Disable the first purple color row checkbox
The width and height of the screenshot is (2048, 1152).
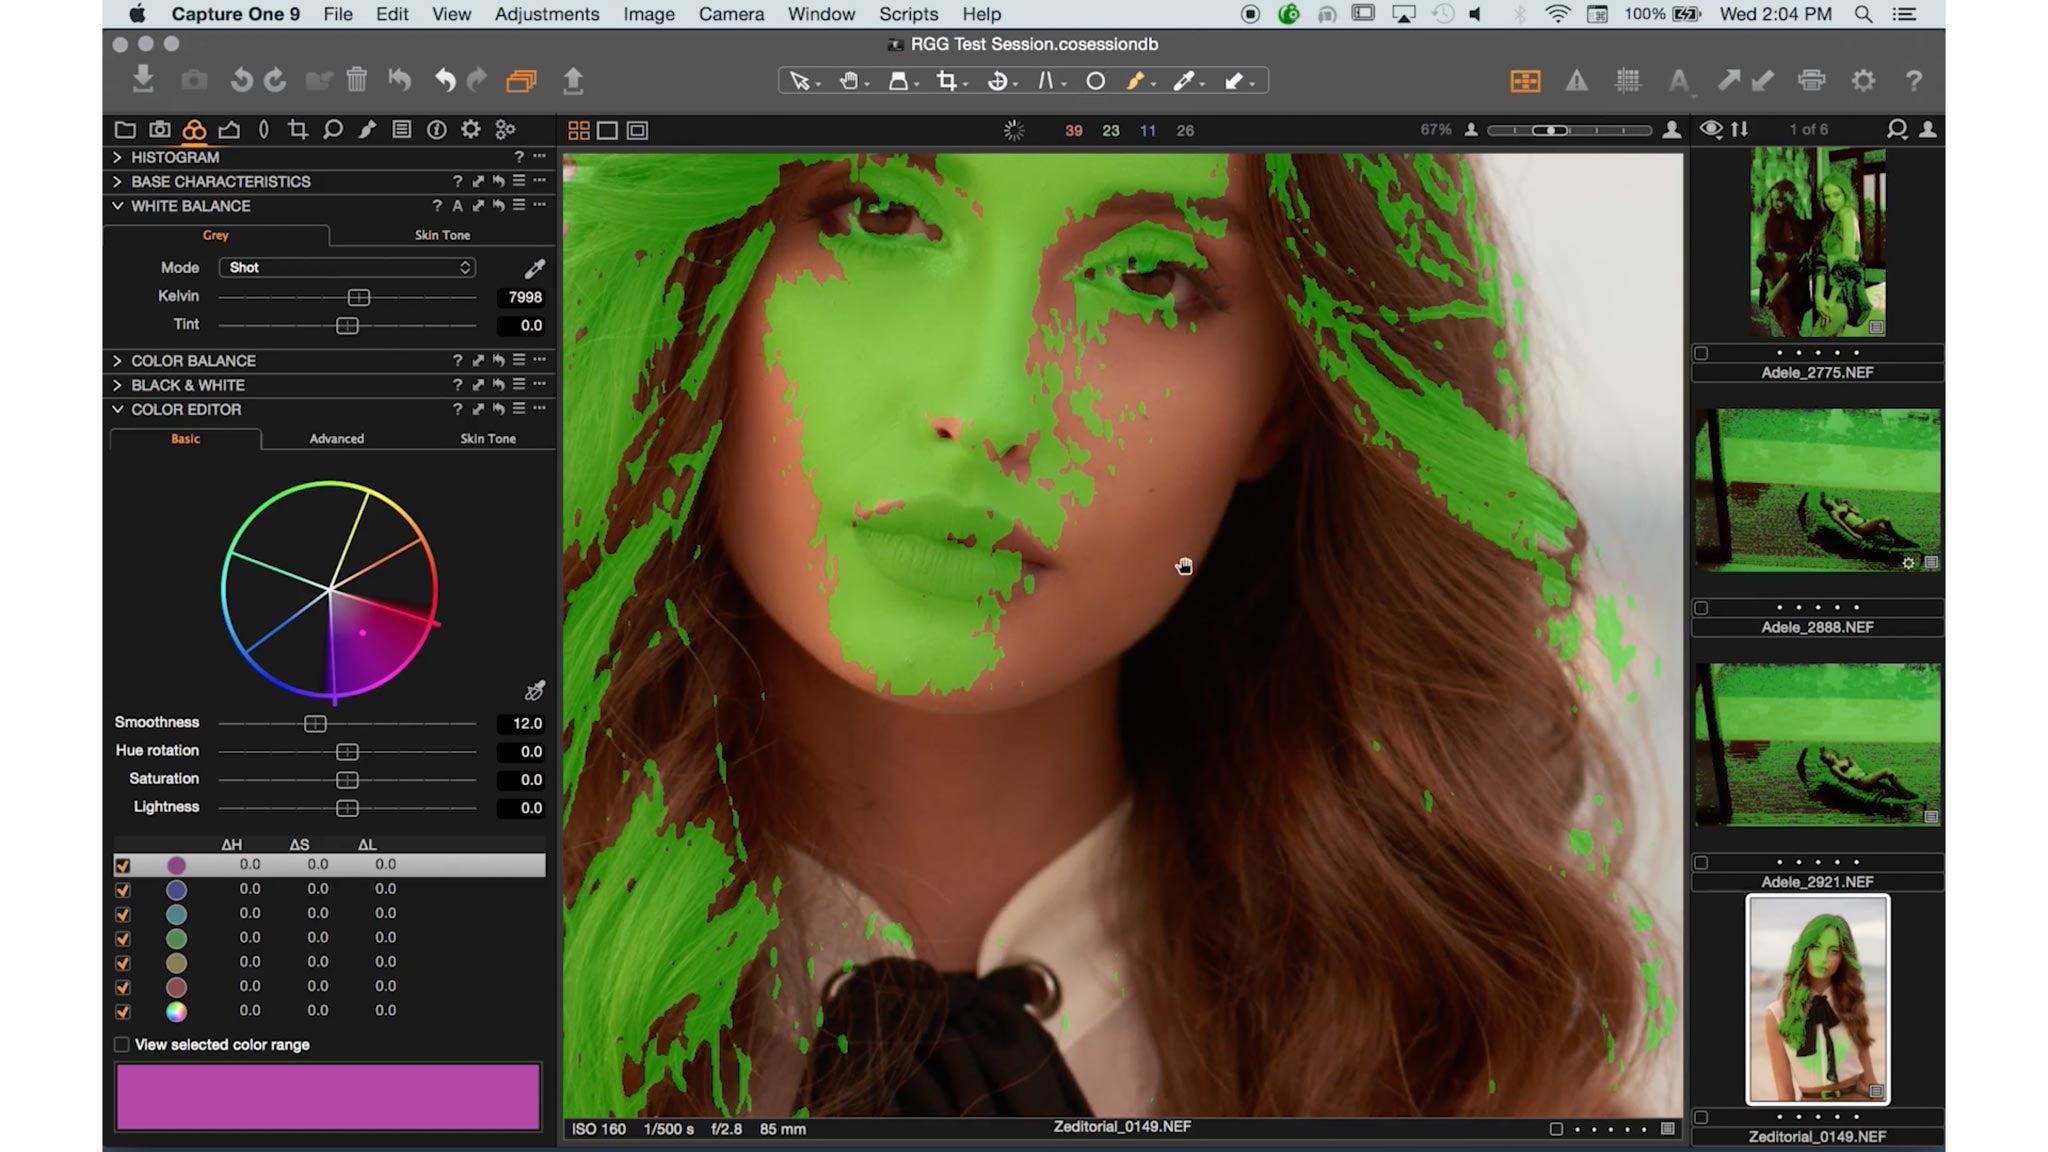[x=124, y=864]
